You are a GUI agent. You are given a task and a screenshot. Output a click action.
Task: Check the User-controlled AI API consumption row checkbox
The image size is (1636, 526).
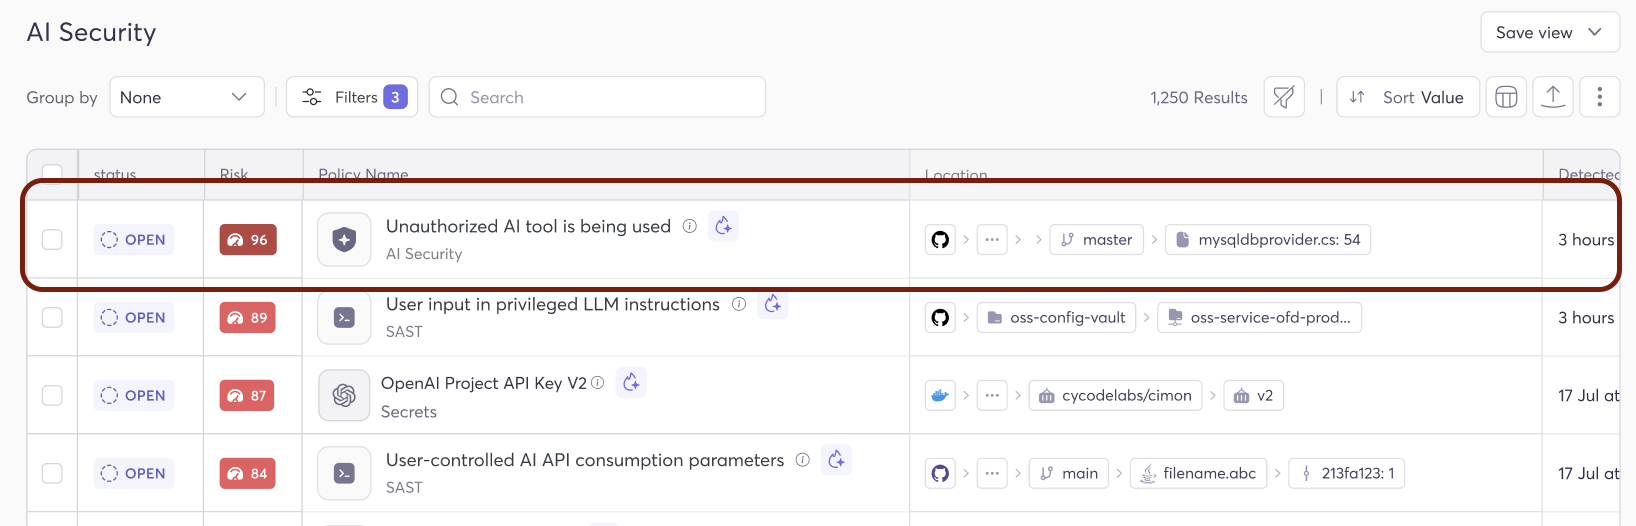(x=52, y=474)
